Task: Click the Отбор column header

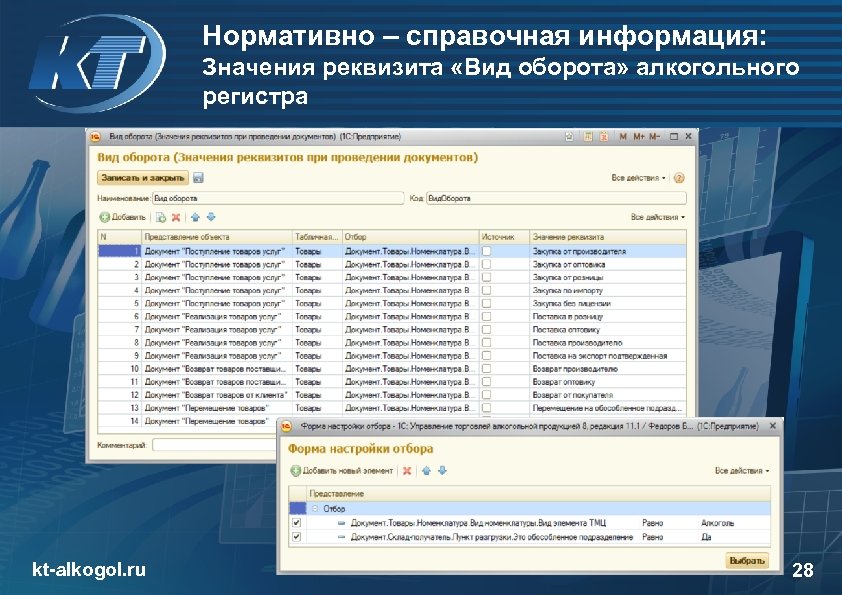Action: point(410,237)
